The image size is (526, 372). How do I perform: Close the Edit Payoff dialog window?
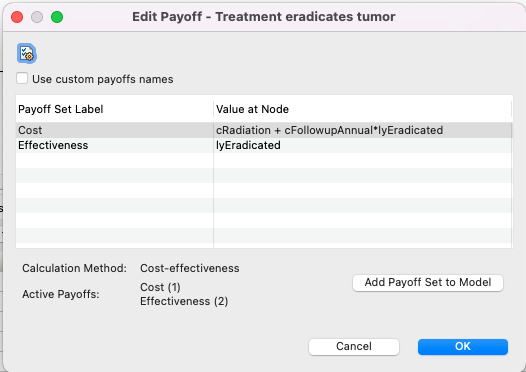coord(17,17)
